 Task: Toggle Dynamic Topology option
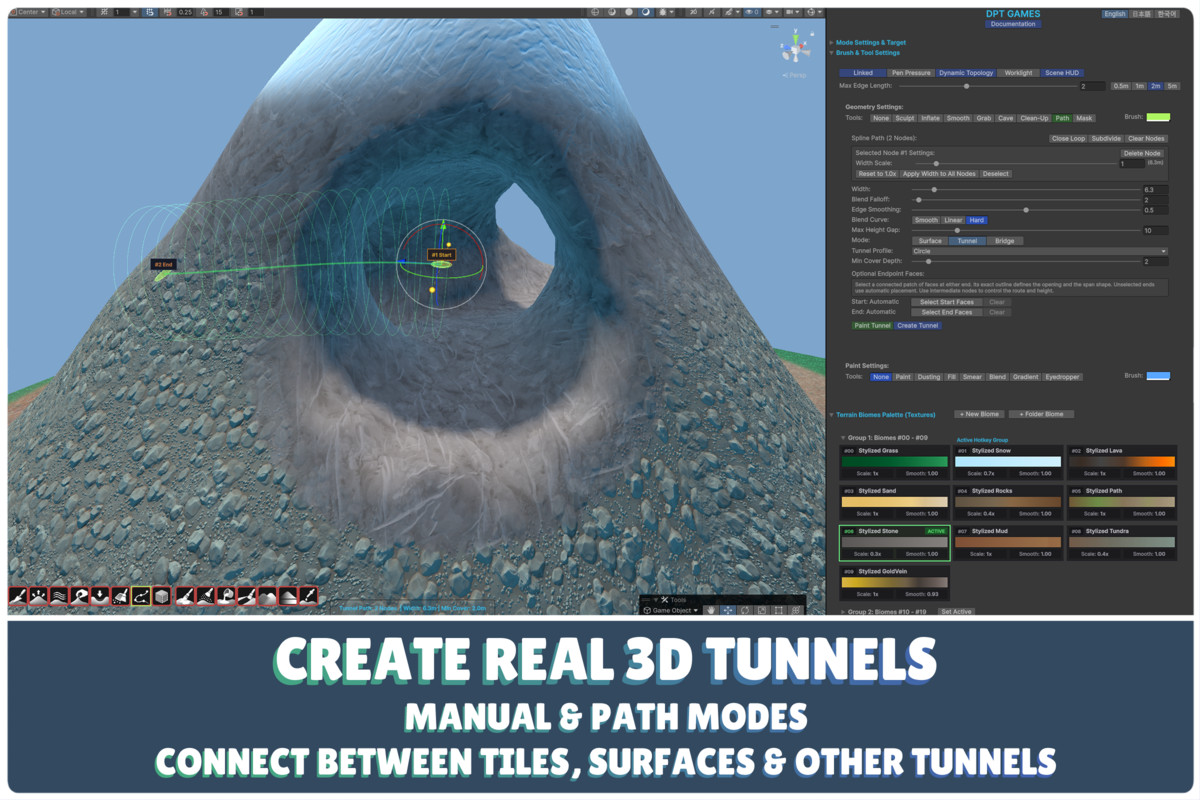[x=966, y=73]
